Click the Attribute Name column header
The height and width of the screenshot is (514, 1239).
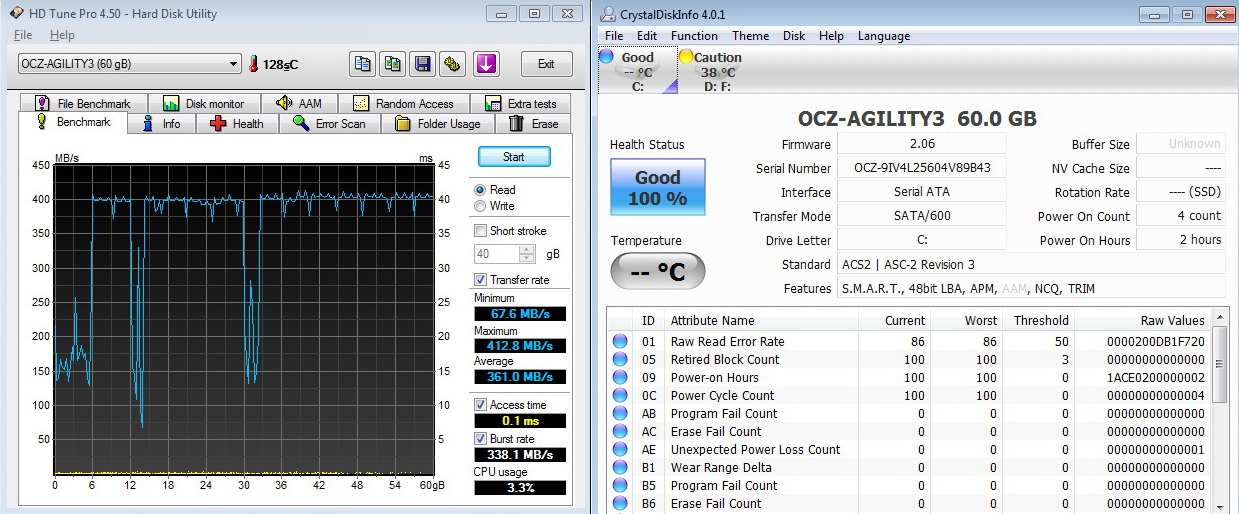click(x=761, y=321)
